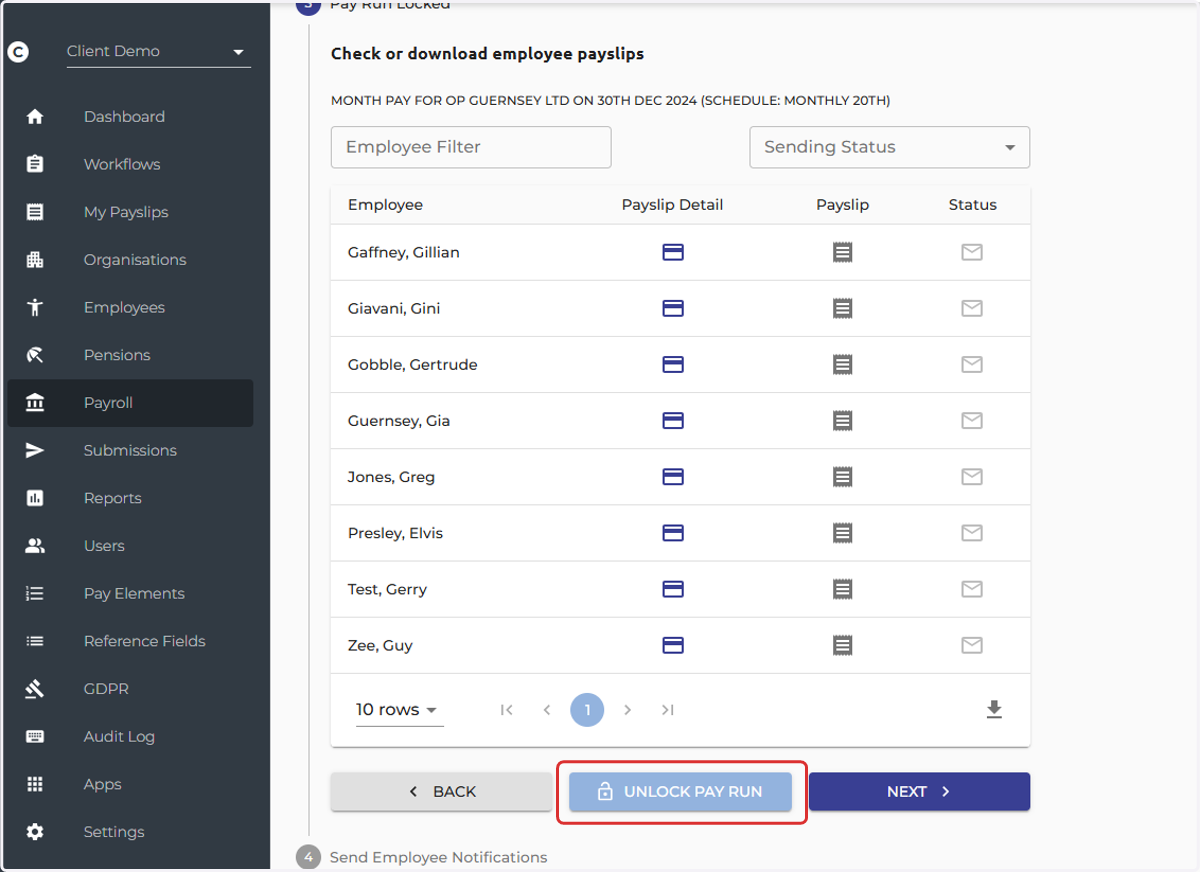Open Workflows from the sidebar
1200x872 pixels.
pyautogui.click(x=130, y=164)
